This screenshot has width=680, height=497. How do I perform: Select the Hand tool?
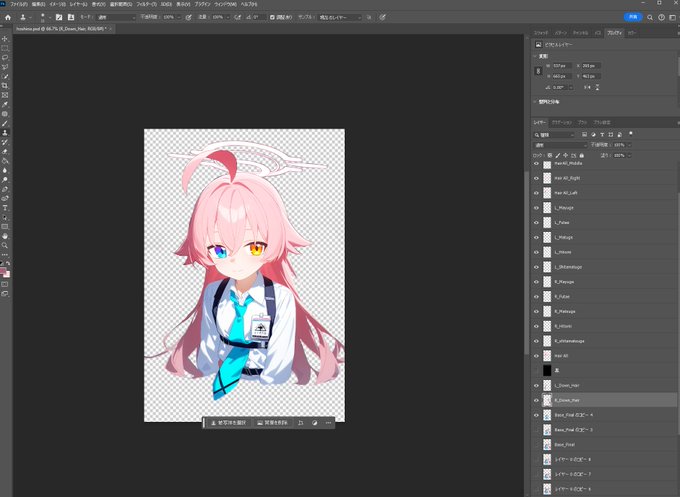pyautogui.click(x=5, y=236)
